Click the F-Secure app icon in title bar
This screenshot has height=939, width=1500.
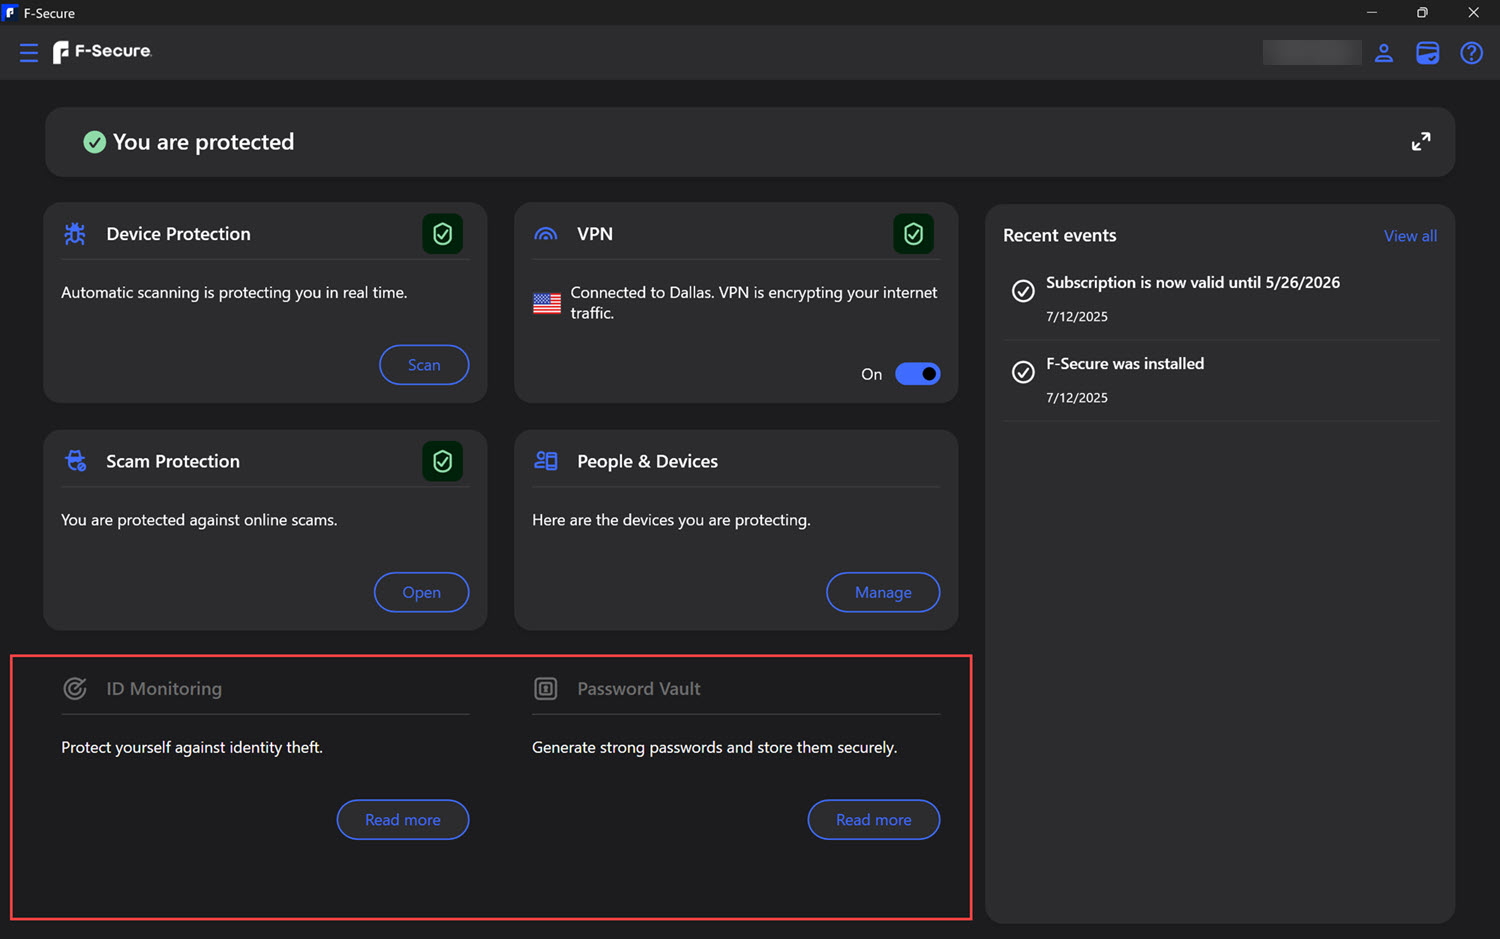click(11, 13)
